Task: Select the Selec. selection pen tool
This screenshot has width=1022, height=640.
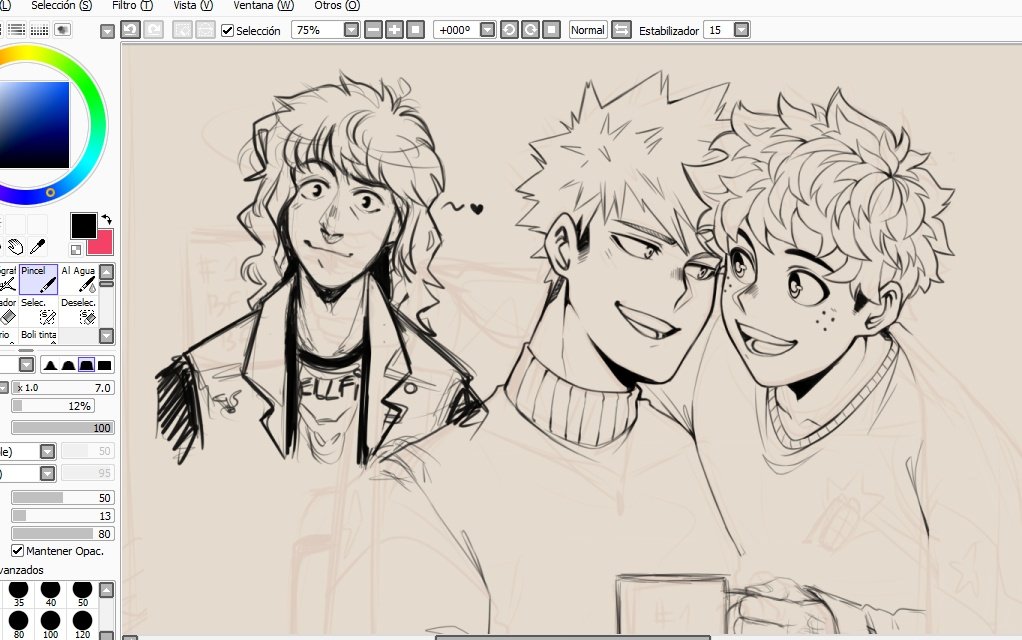Action: click(38, 312)
